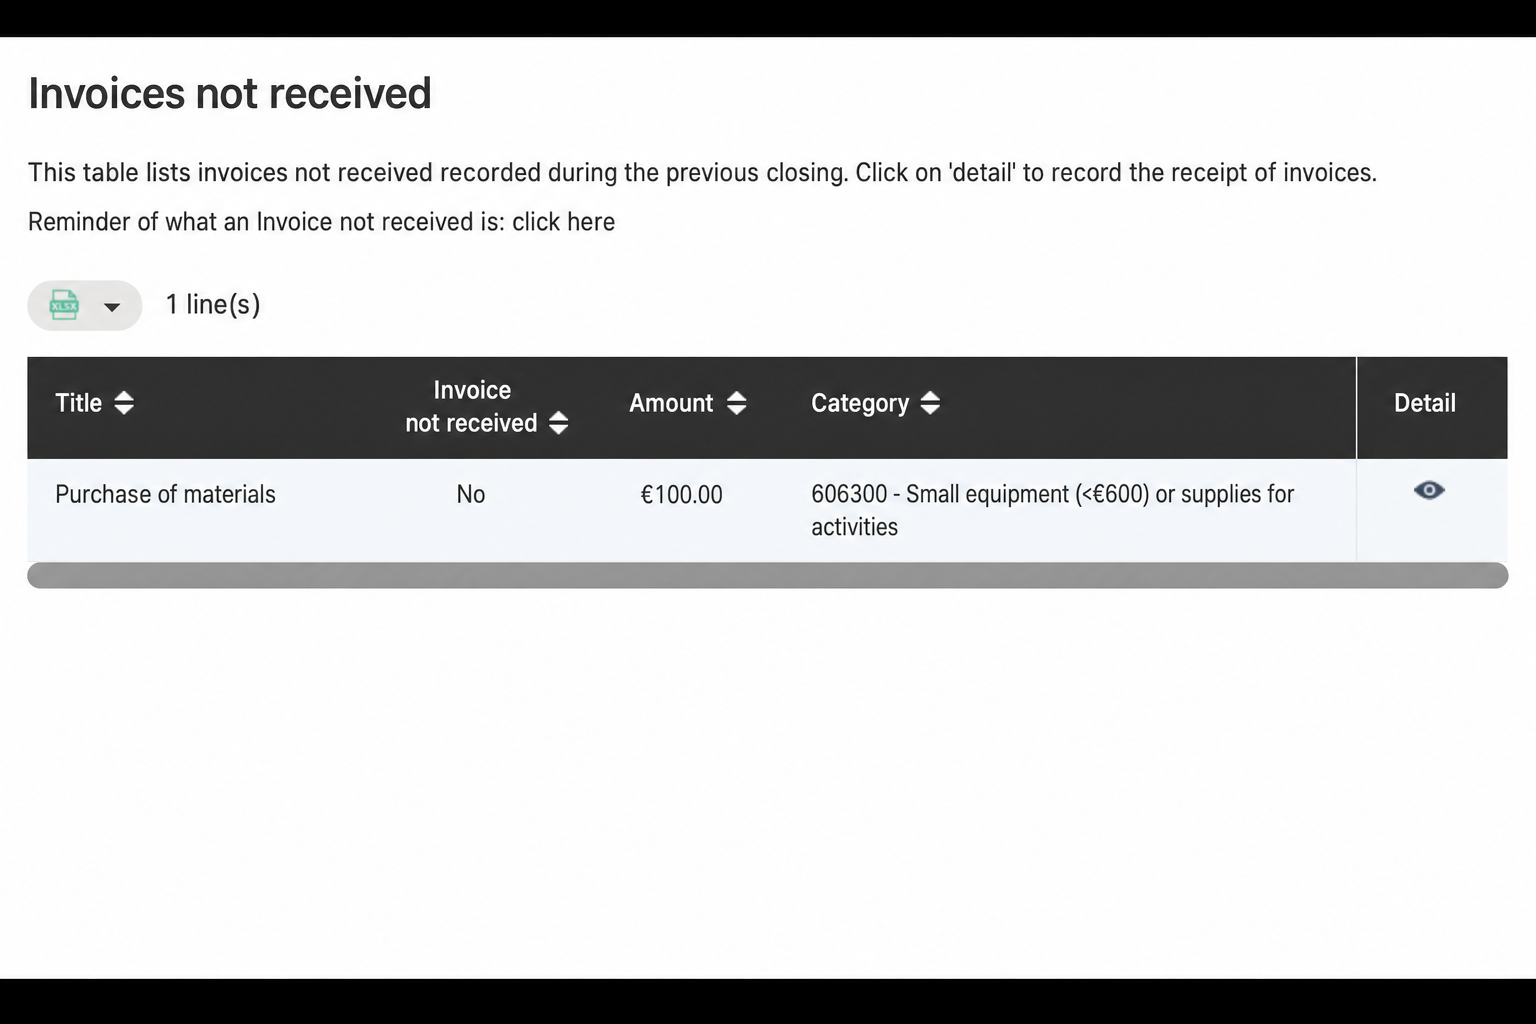The image size is (1536, 1024).
Task: Click the €100.00 amount cell
Action: [681, 495]
